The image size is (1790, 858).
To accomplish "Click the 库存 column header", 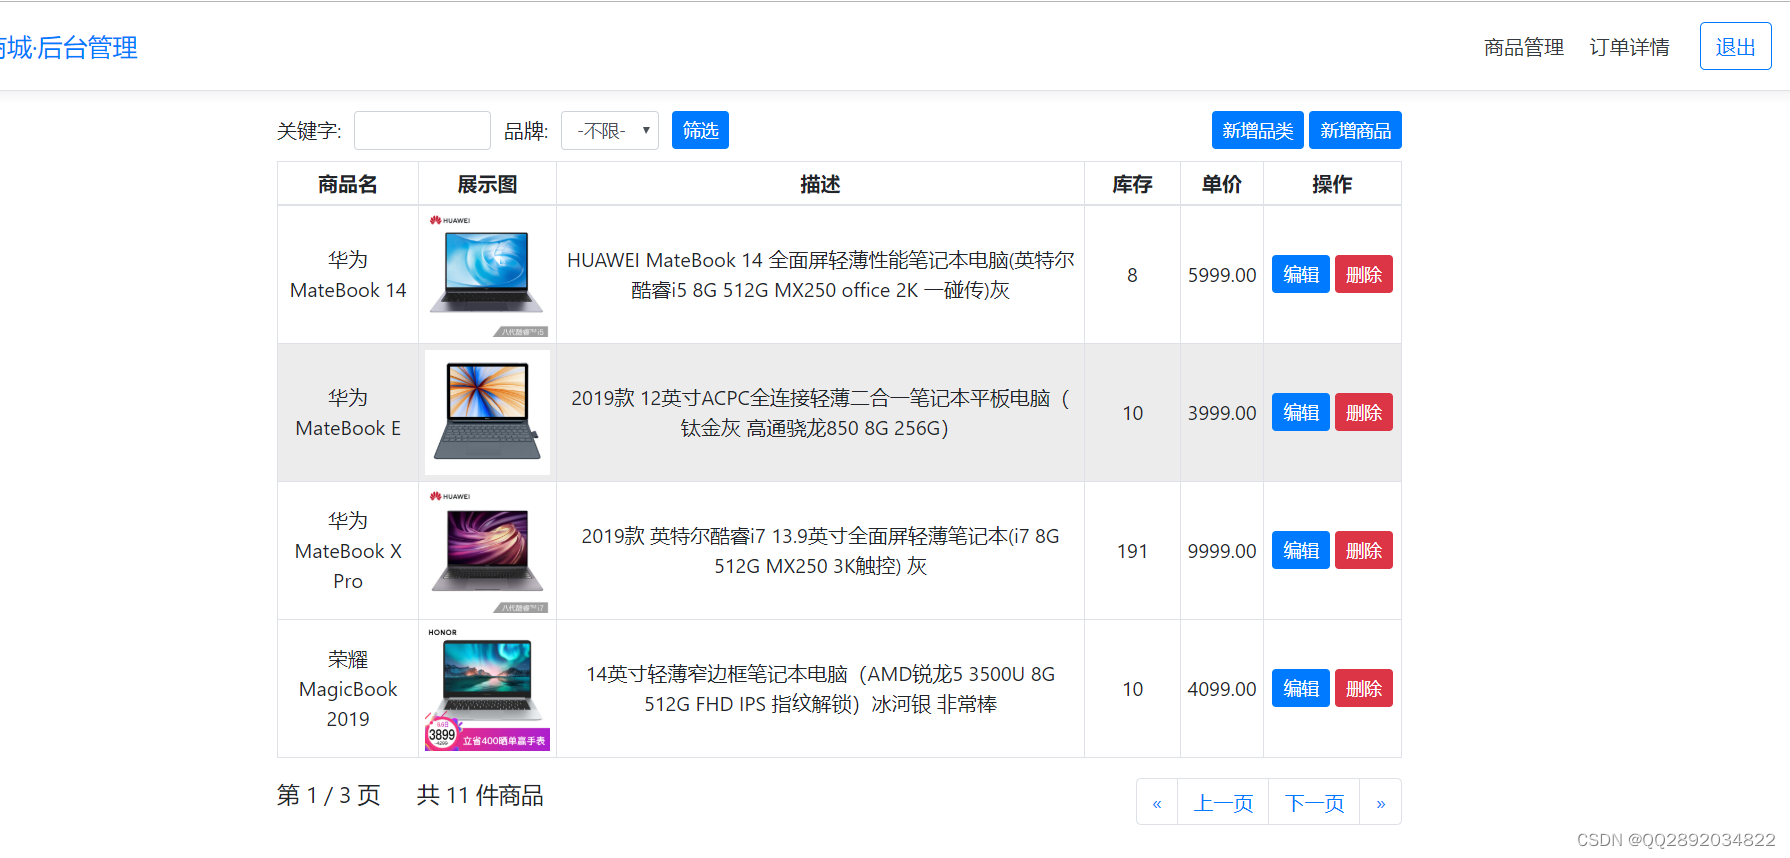I will tap(1132, 184).
